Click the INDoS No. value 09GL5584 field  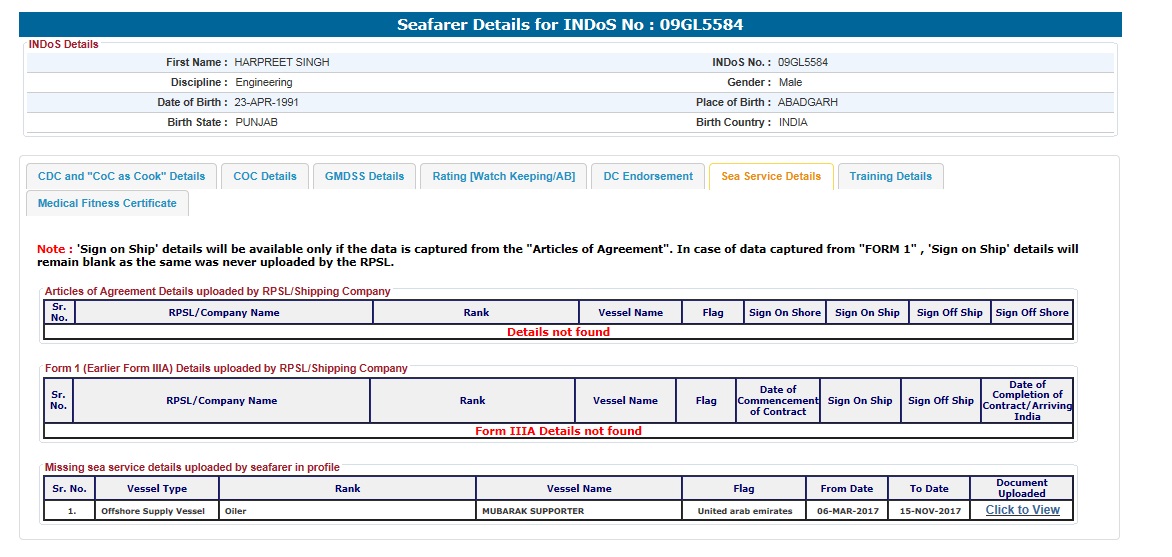(x=802, y=62)
